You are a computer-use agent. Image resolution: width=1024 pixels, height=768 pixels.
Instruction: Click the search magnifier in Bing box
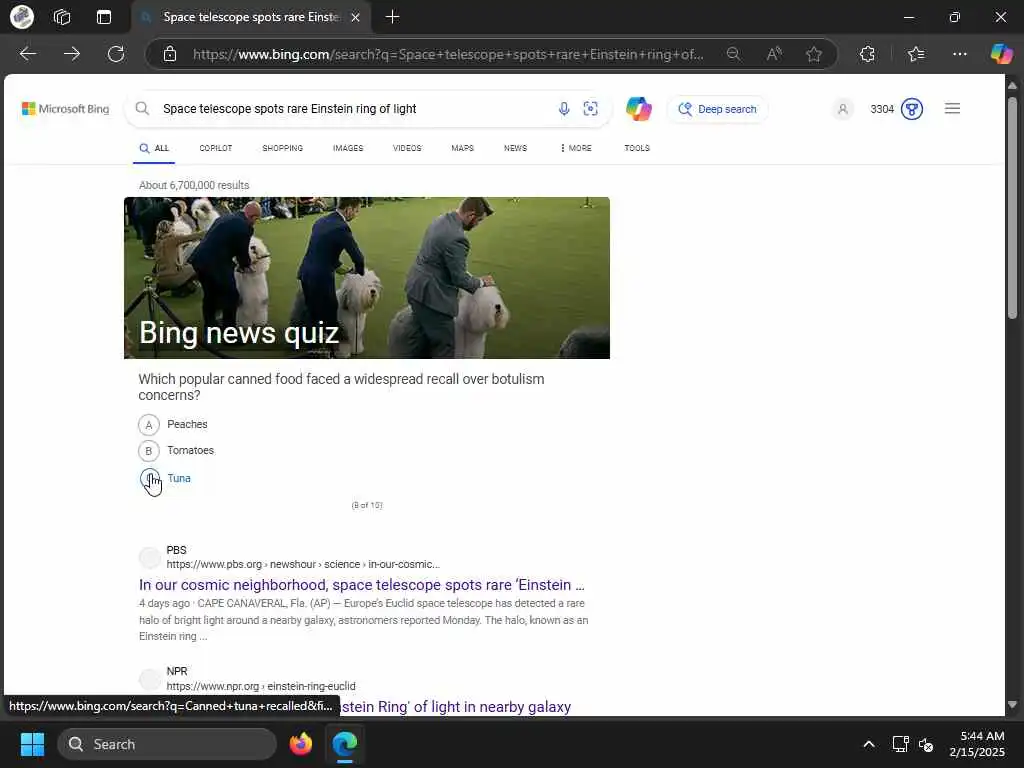pos(142,108)
